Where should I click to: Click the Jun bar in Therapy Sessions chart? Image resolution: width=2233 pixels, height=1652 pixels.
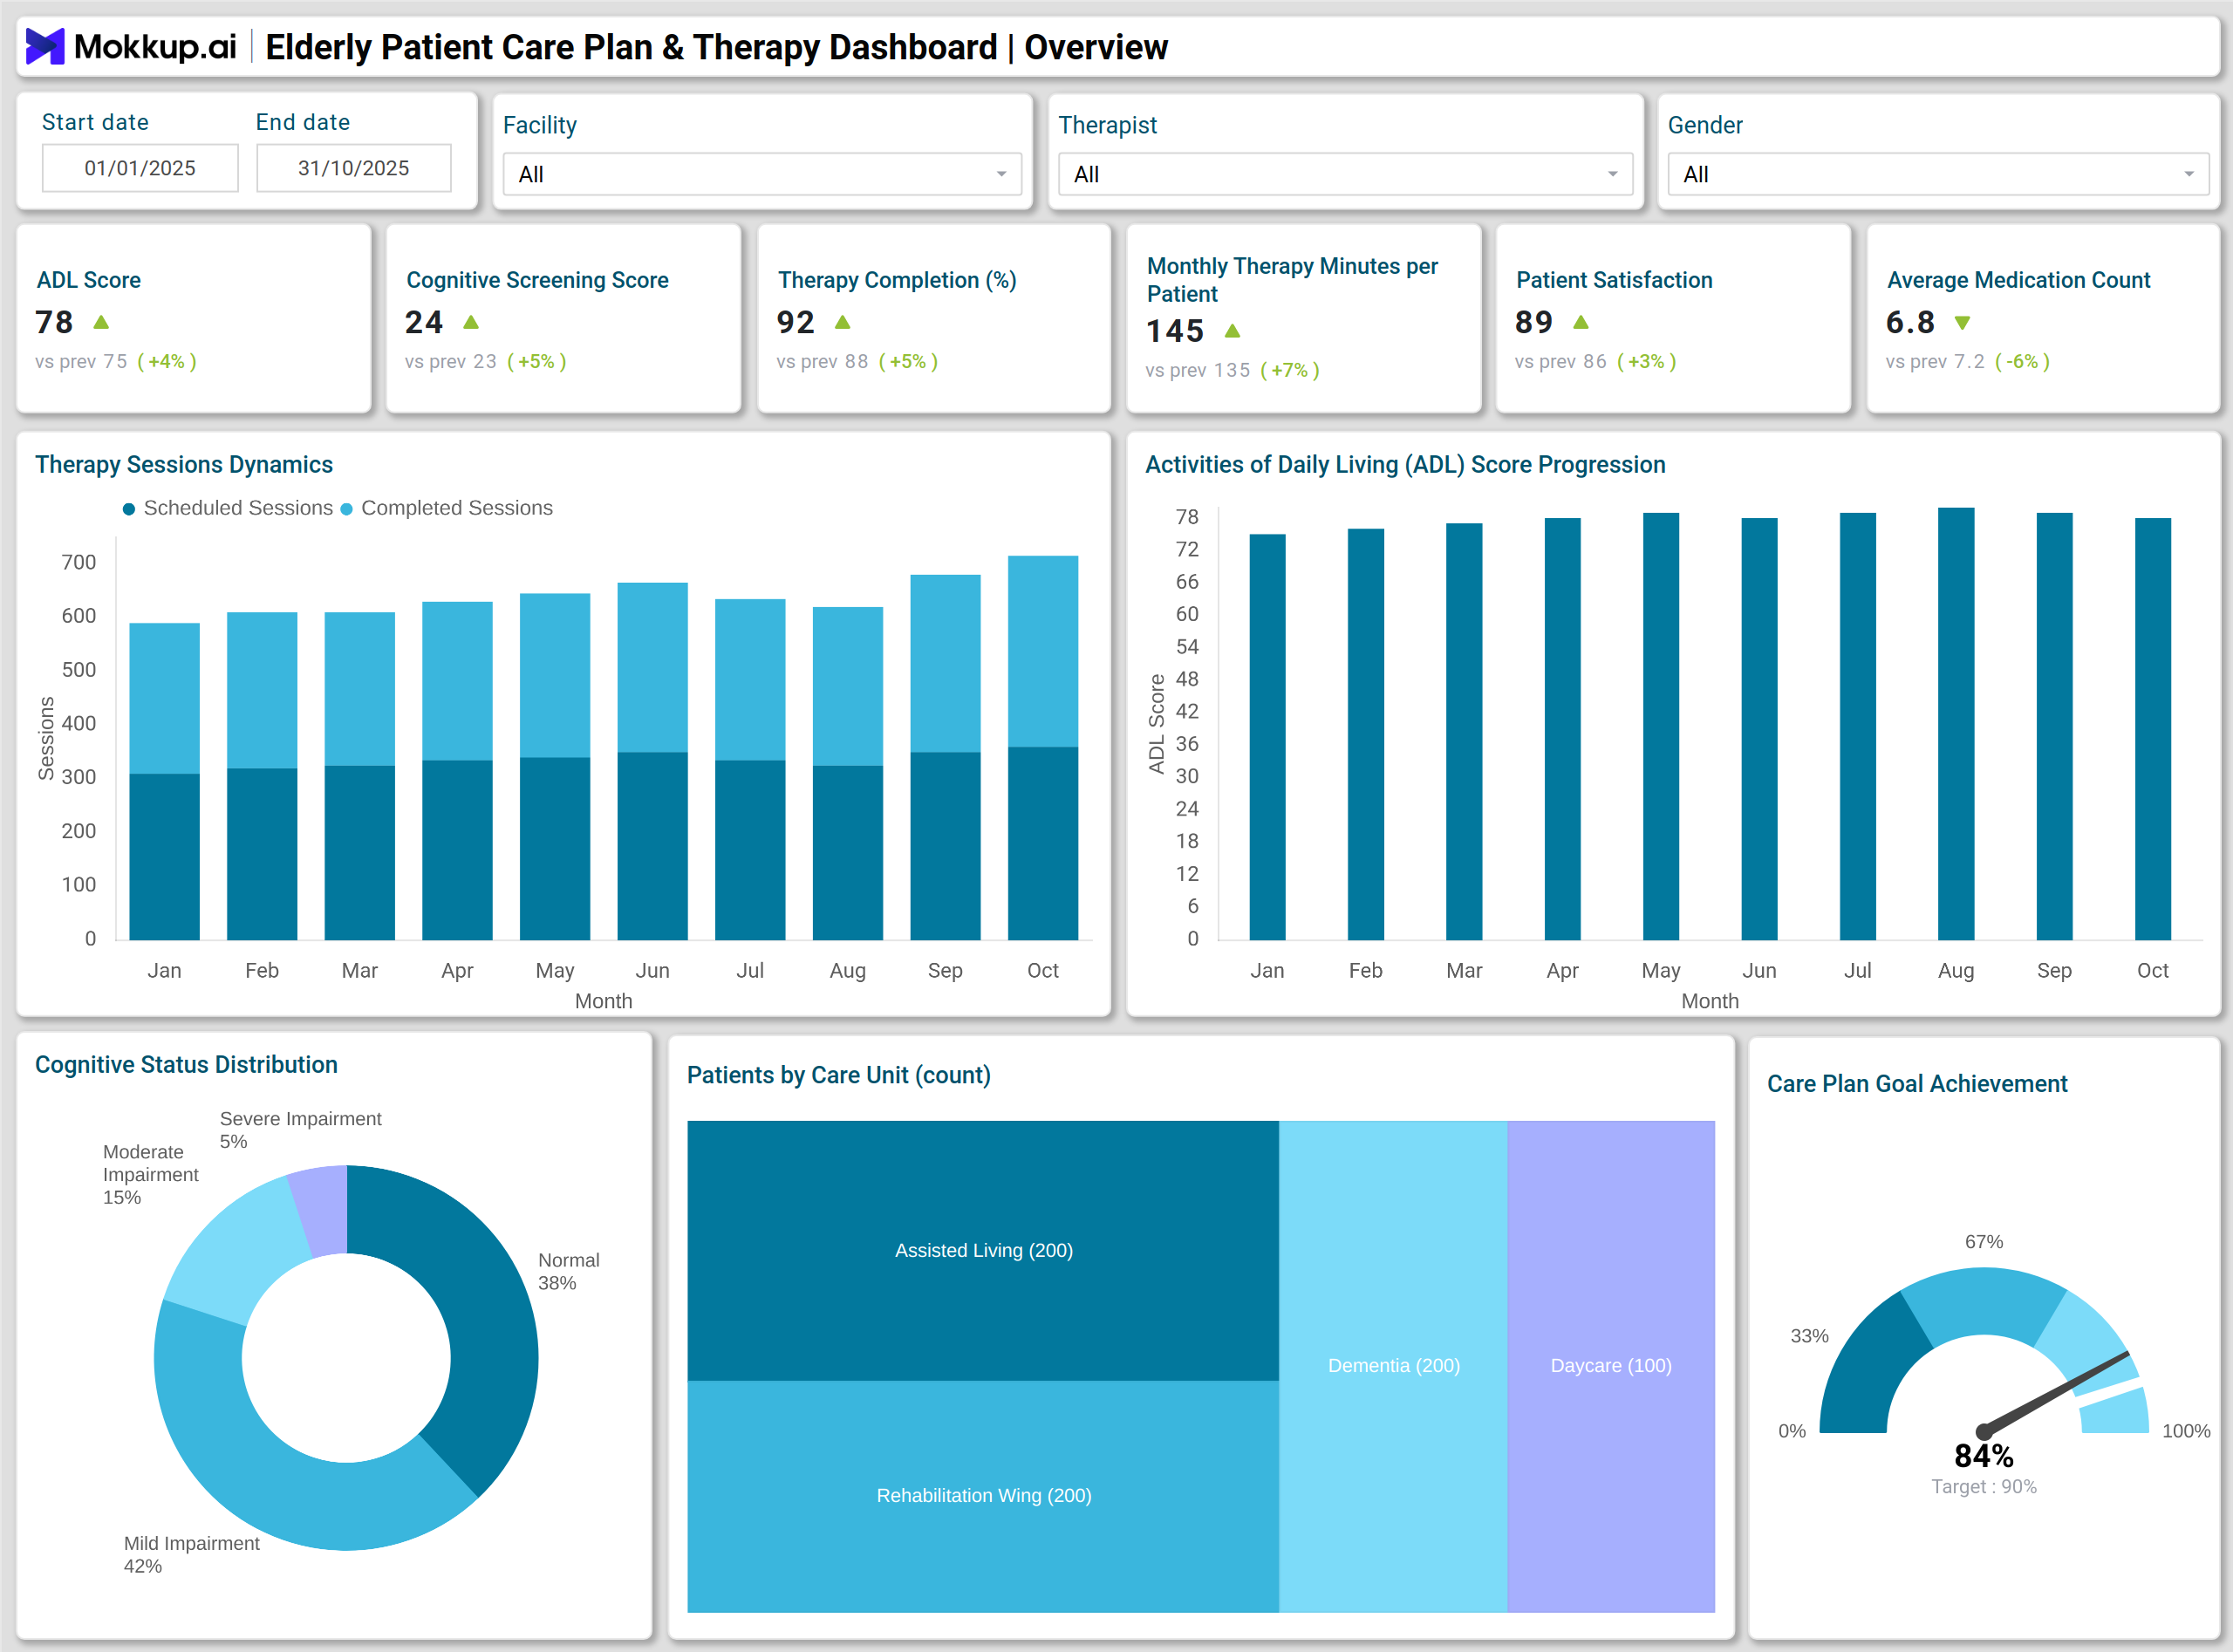coord(653,762)
